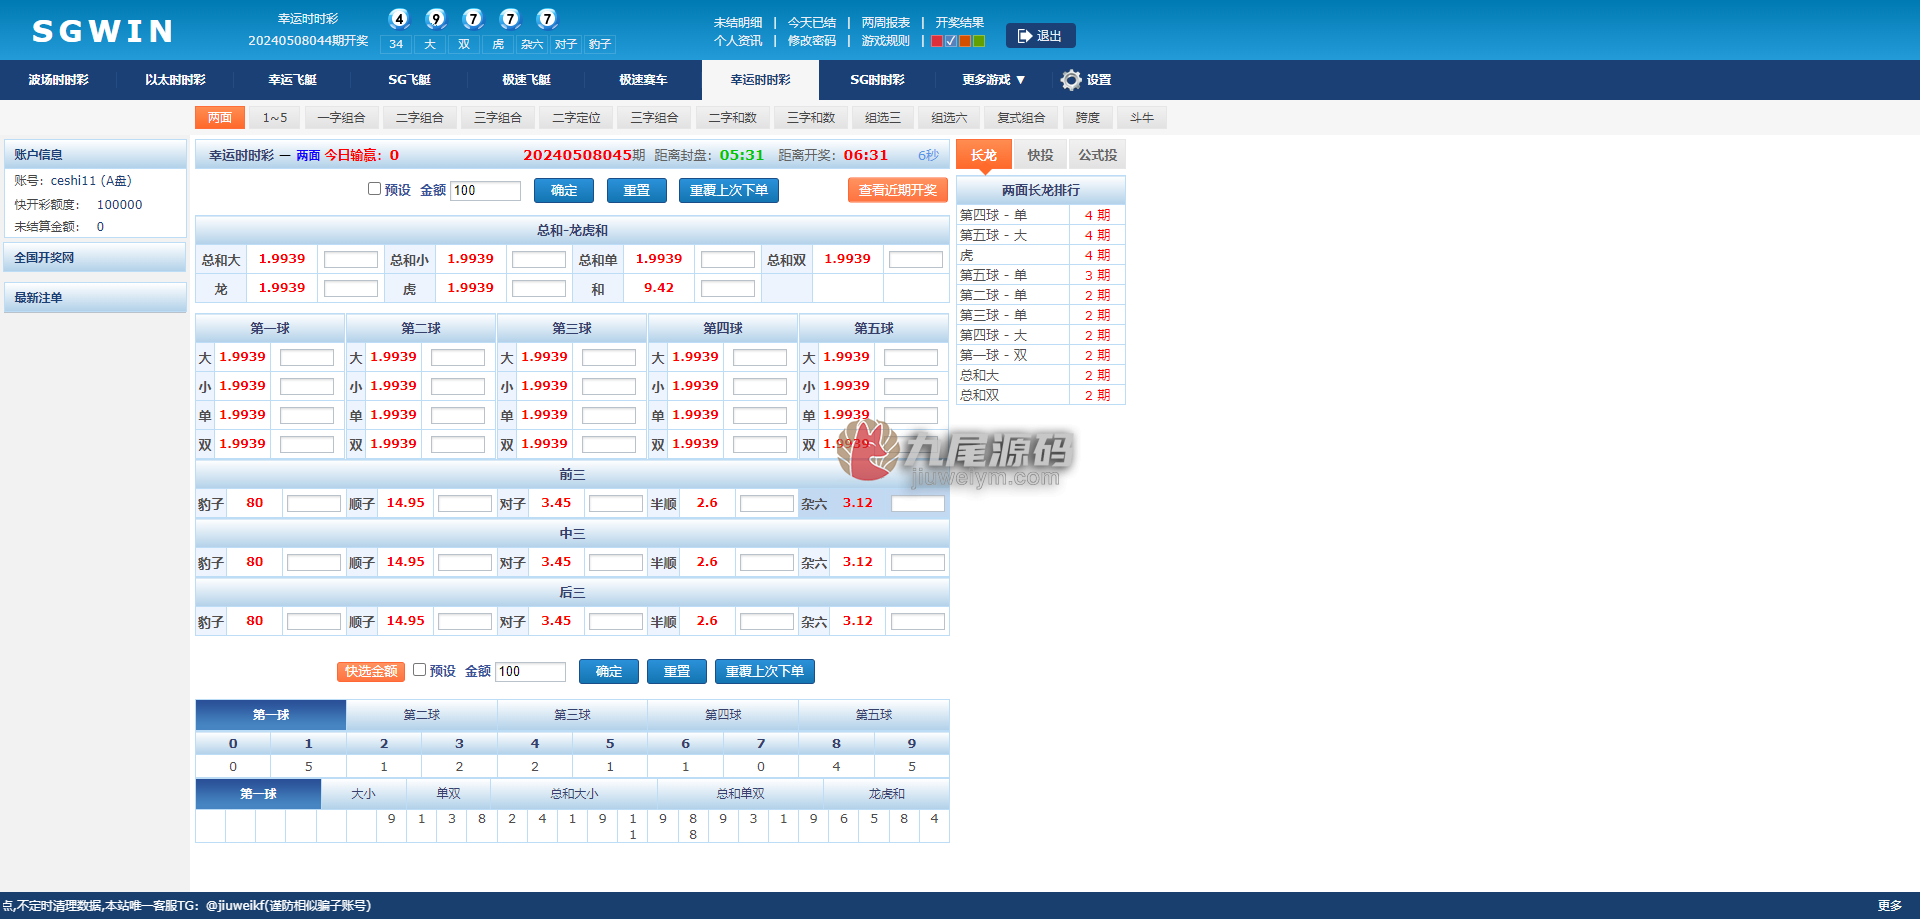Enable the bottom 预设 checkbox
1920x919 pixels.
tap(419, 670)
